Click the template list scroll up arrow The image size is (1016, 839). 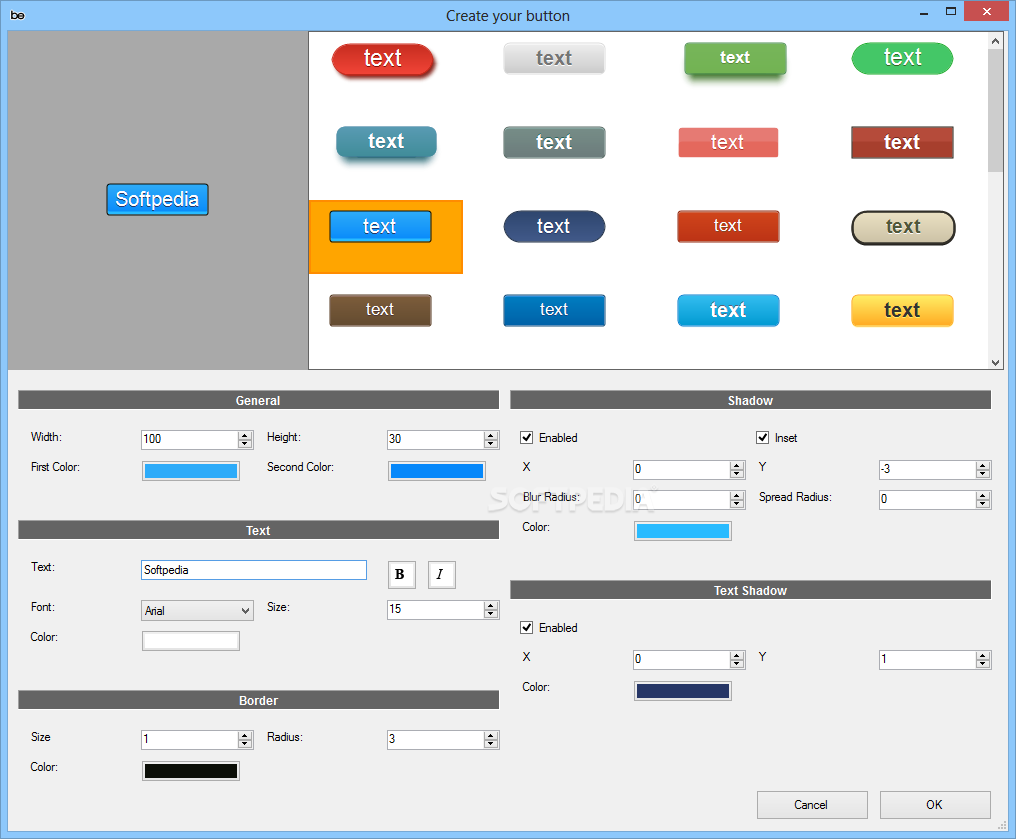[x=996, y=41]
